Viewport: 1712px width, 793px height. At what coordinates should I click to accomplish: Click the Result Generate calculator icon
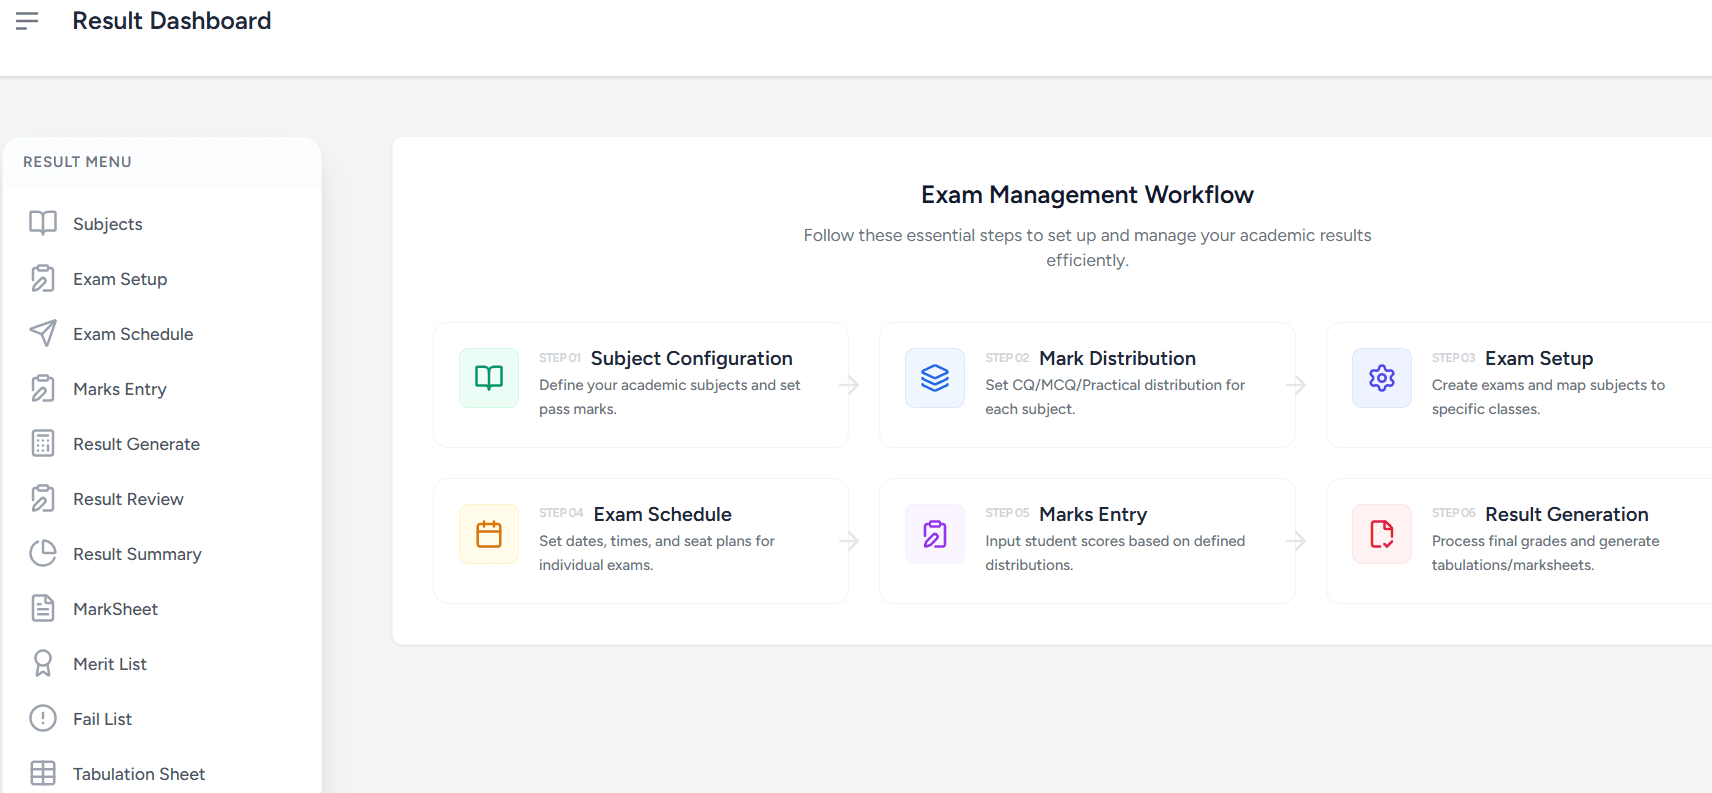point(43,443)
